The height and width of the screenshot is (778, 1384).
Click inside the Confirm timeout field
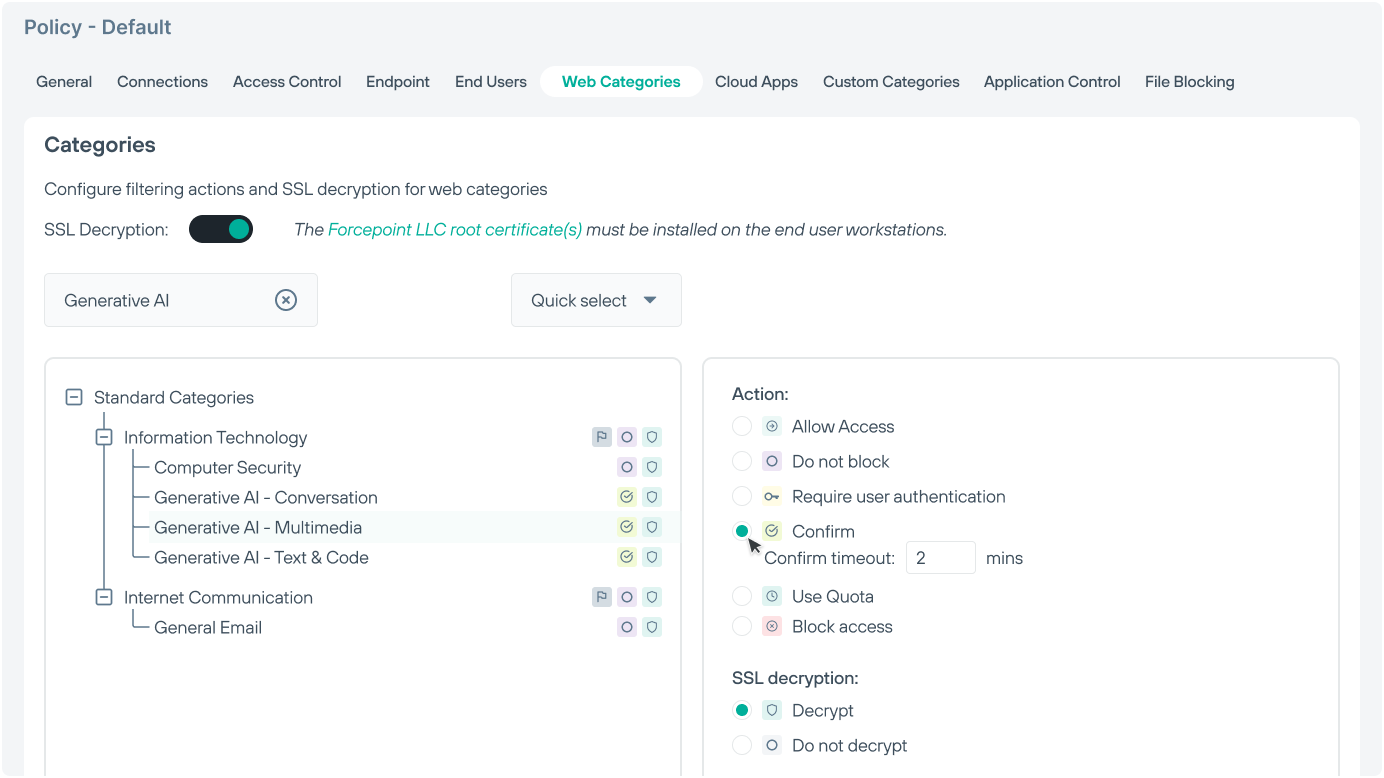(x=940, y=557)
